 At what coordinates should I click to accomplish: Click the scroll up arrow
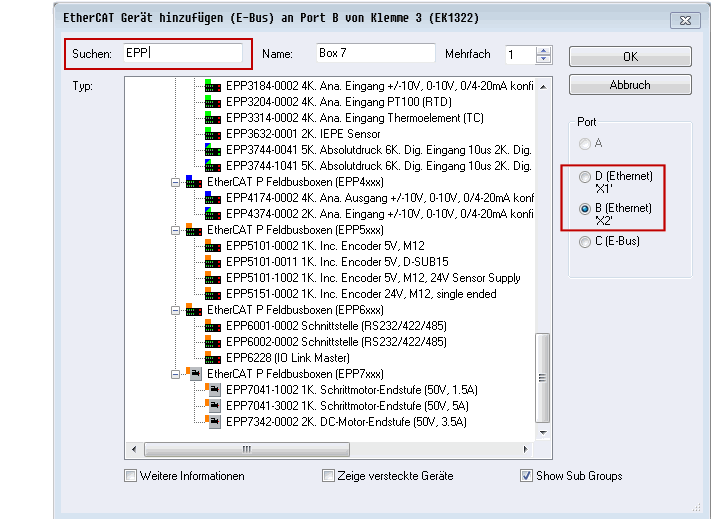tap(543, 87)
